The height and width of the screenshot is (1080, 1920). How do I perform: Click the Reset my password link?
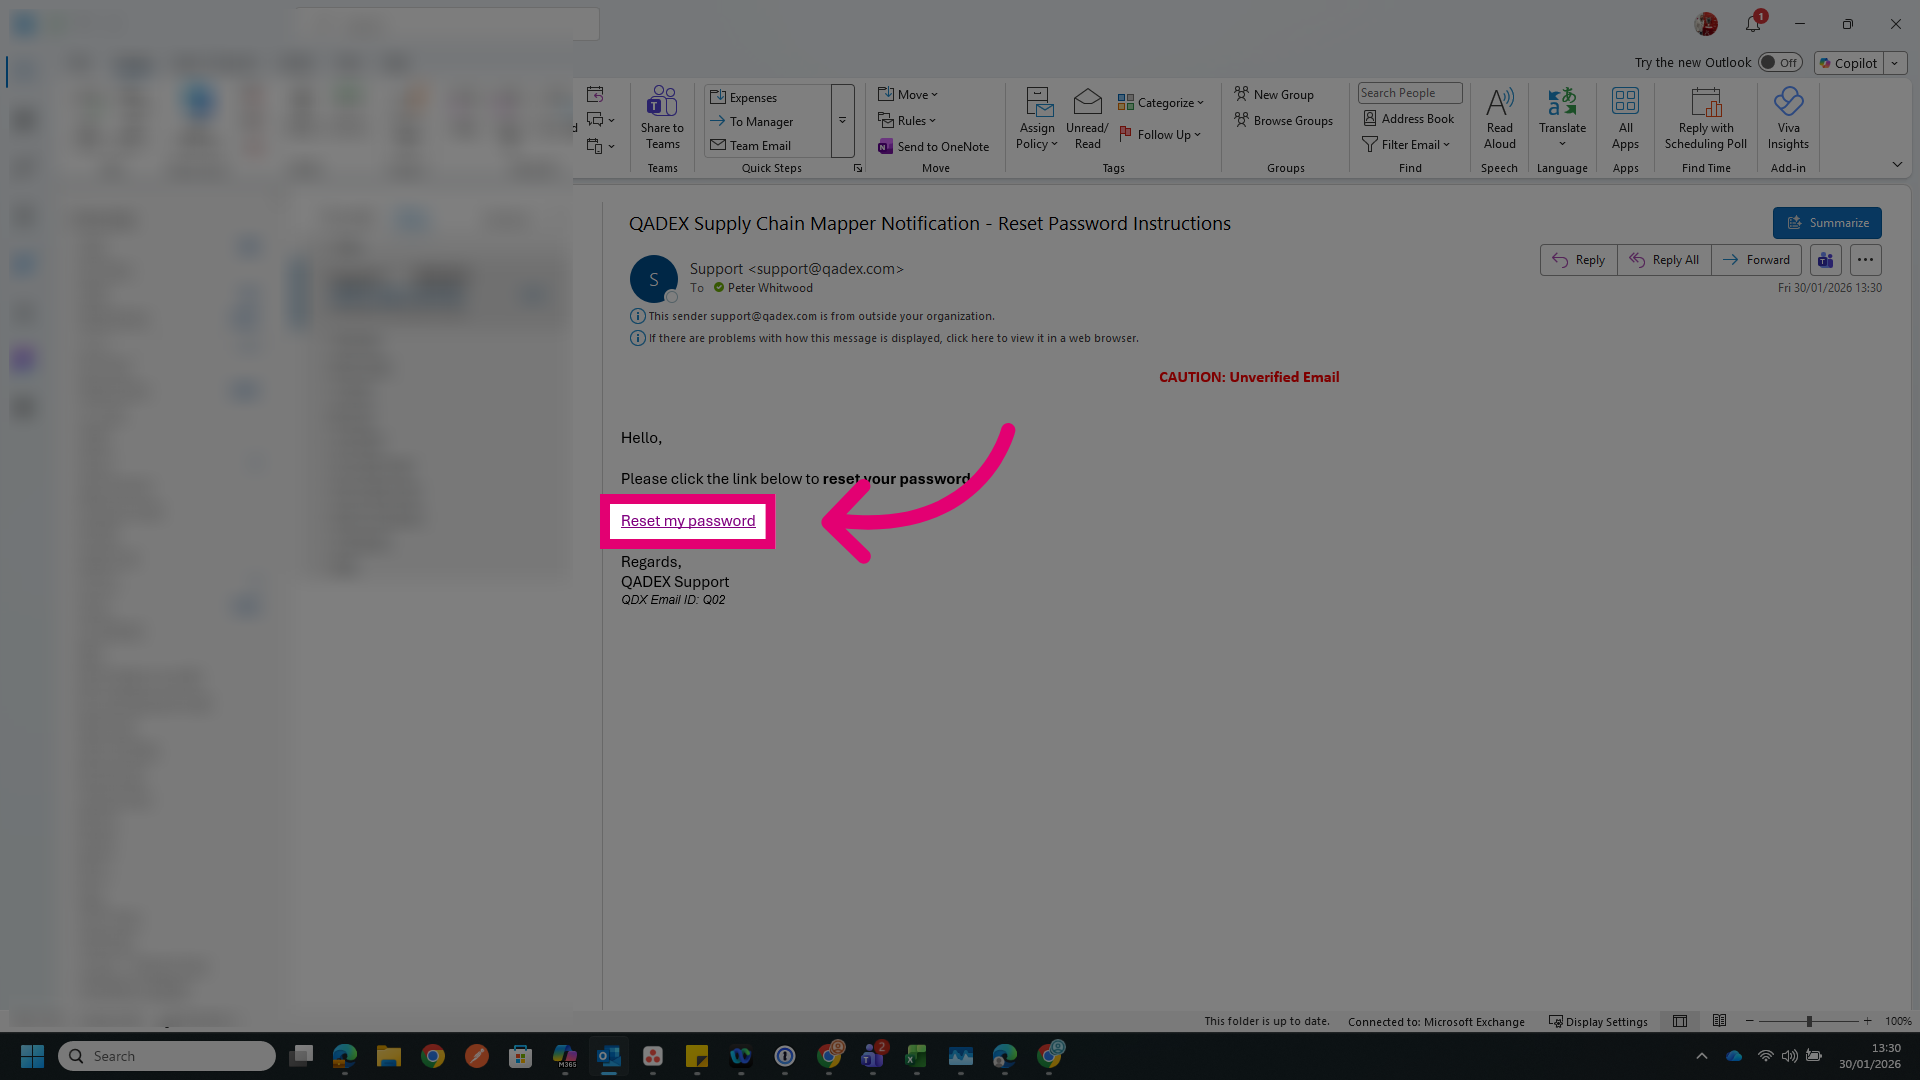point(688,521)
